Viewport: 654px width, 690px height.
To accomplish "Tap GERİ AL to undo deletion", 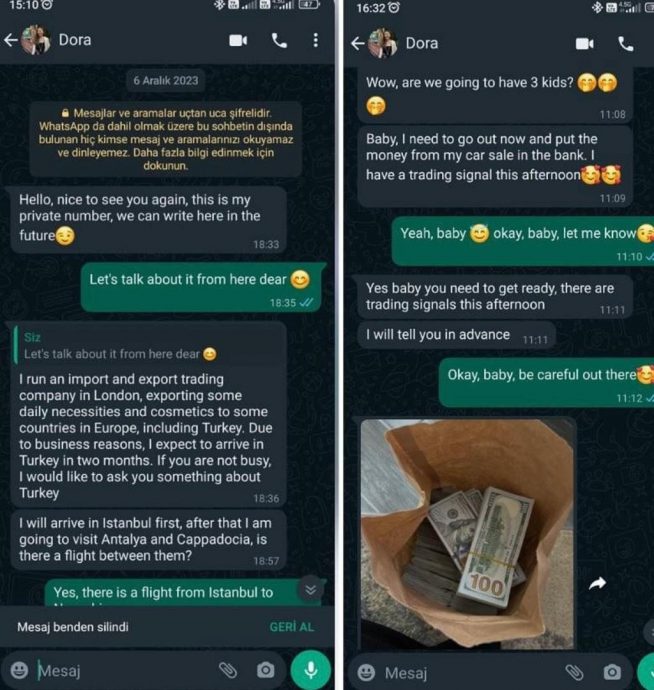I will click(292, 627).
